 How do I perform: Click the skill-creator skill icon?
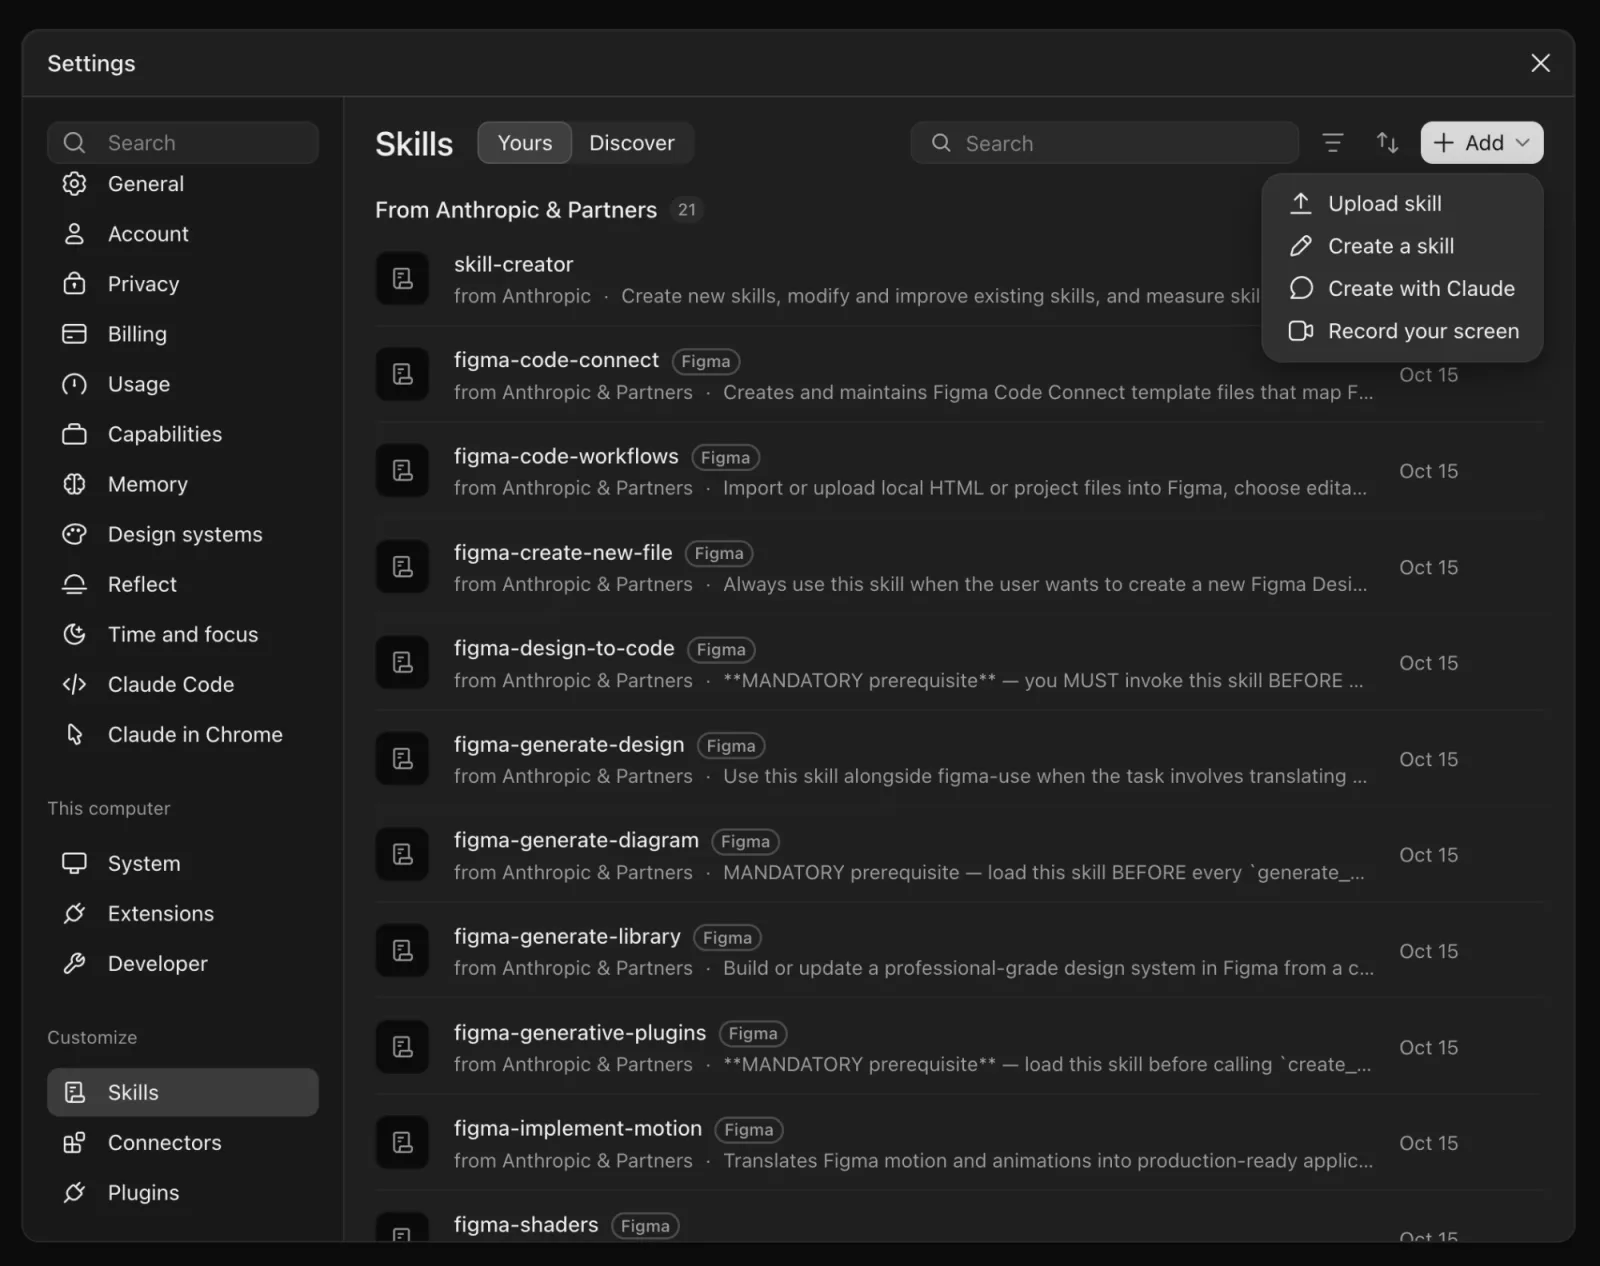(403, 279)
